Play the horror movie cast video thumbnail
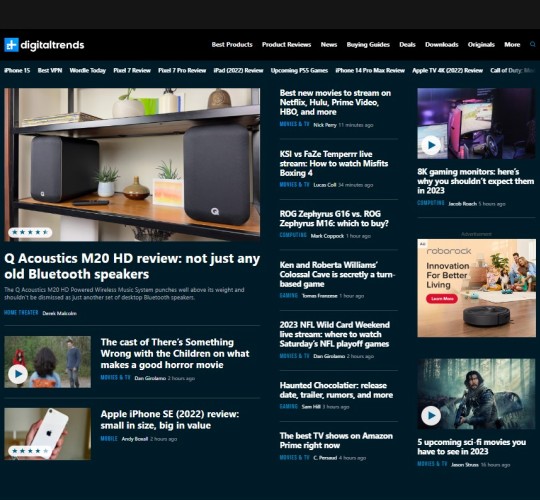This screenshot has height=500, width=540. (18, 374)
